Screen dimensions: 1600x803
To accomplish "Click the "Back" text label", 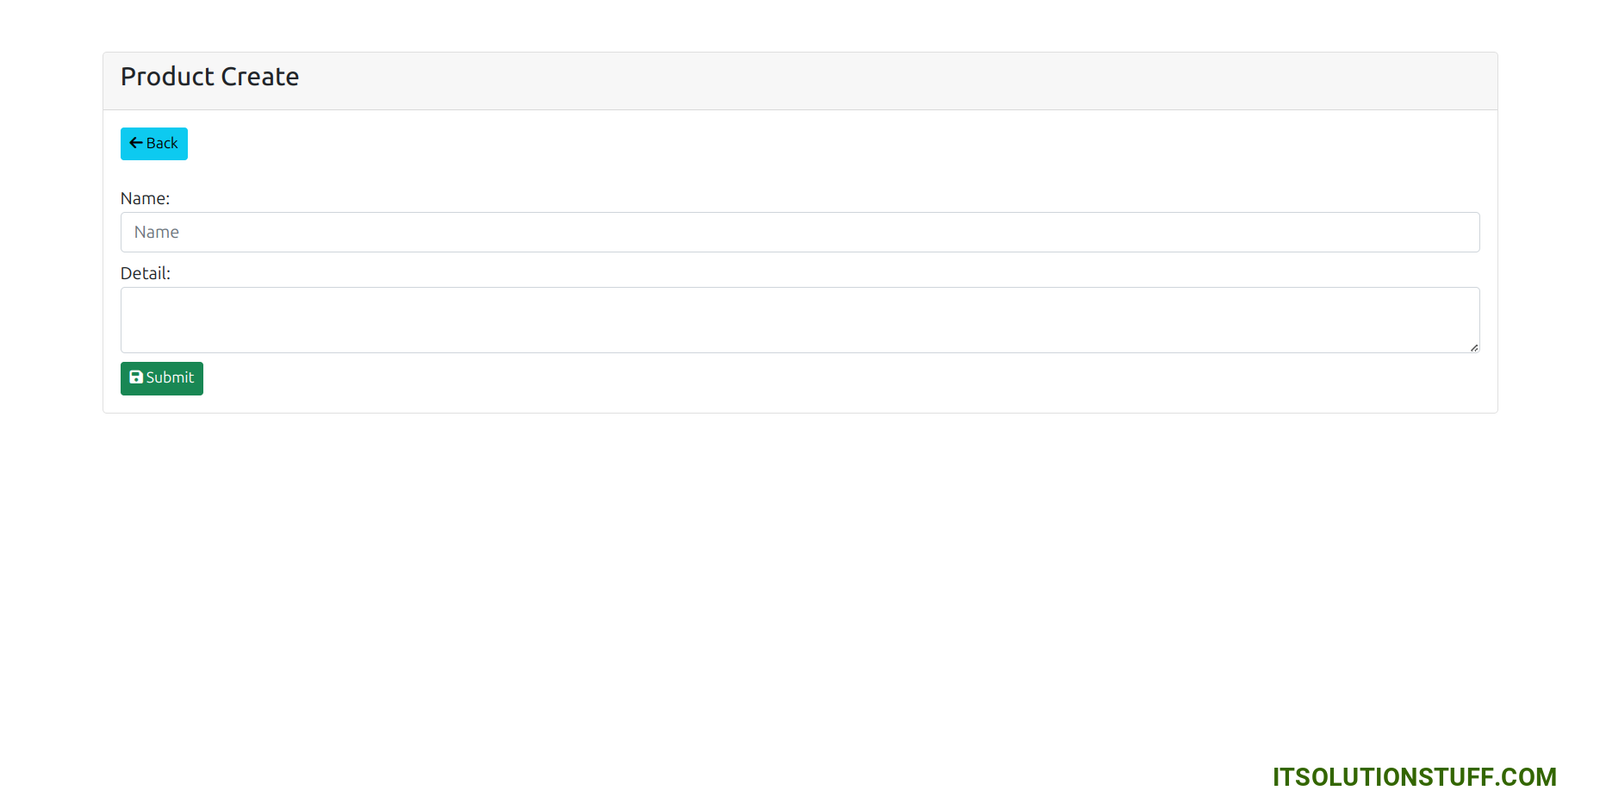I will [162, 143].
